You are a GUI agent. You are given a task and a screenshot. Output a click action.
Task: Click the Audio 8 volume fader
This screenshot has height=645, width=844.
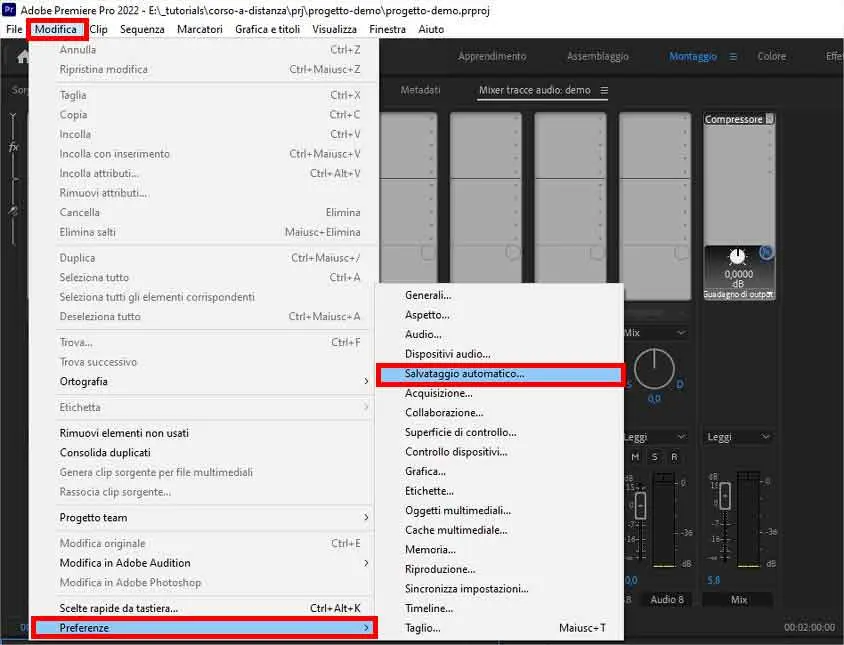(x=641, y=506)
